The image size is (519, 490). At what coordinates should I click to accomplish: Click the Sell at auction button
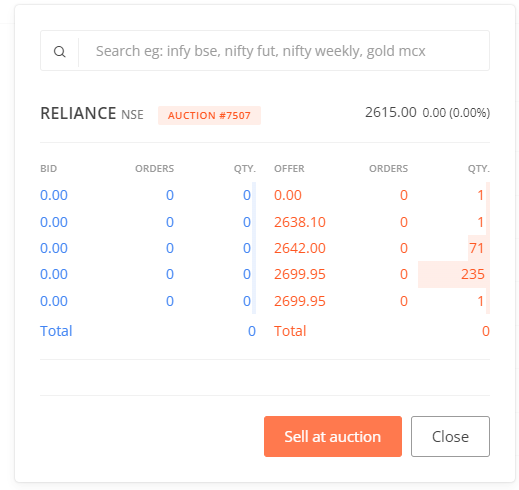coord(333,436)
